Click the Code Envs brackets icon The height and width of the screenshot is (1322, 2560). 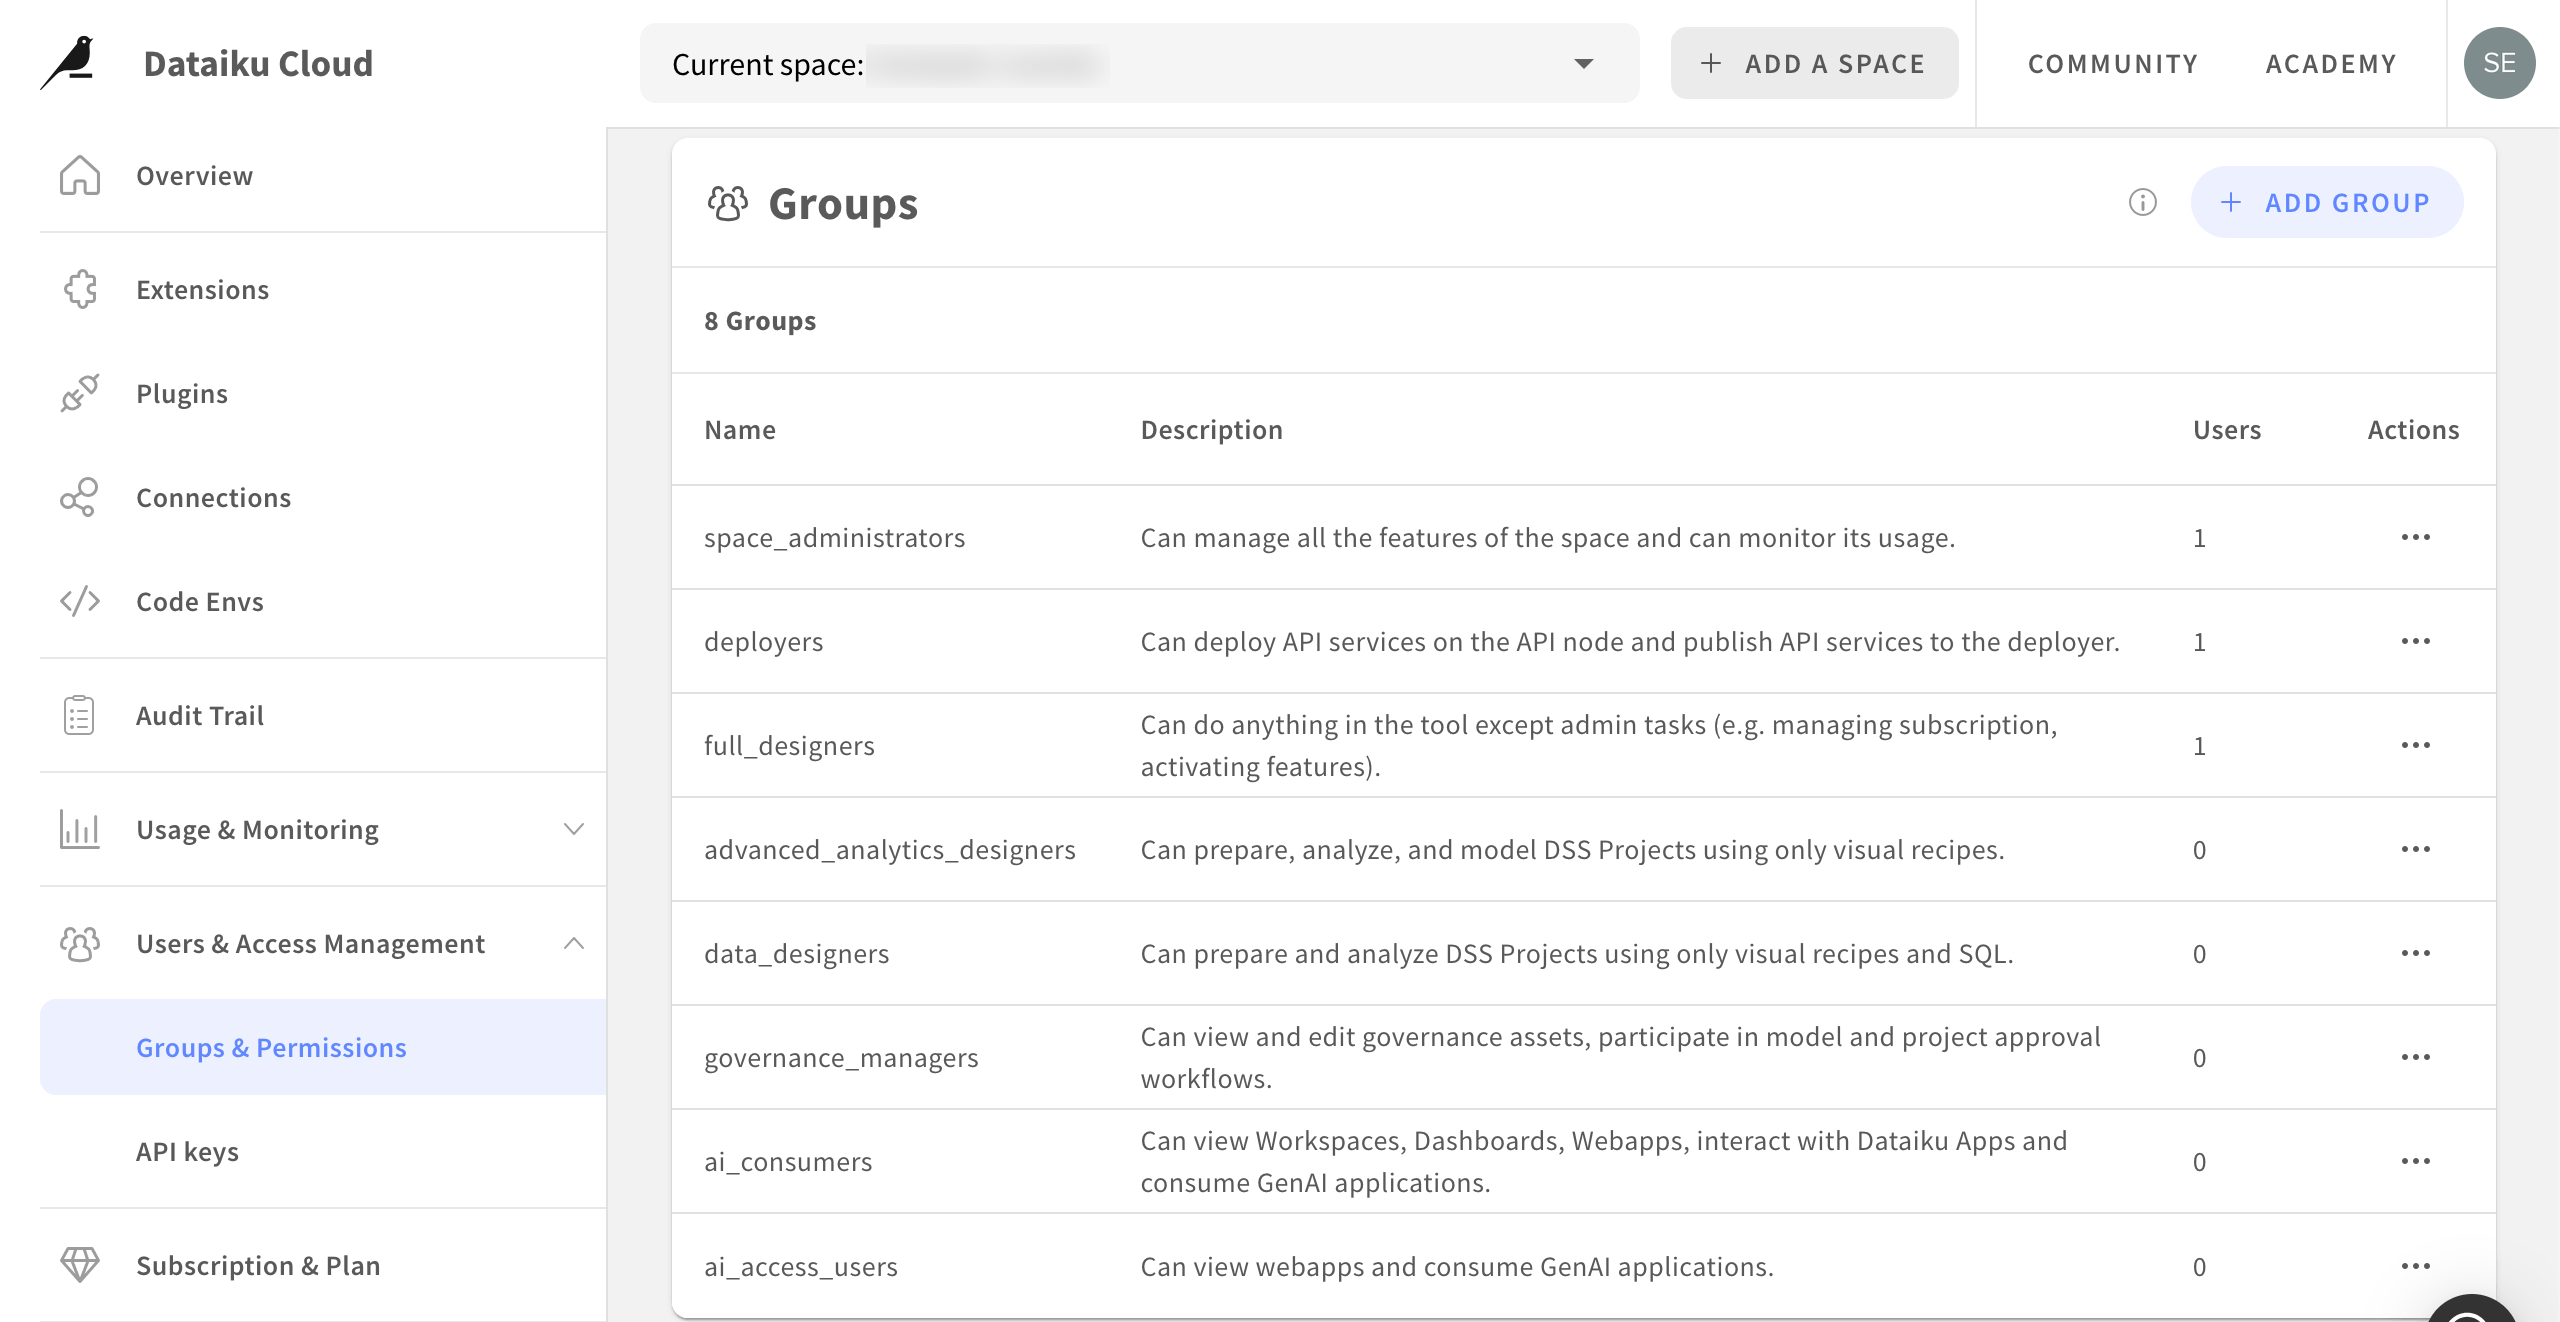pos(80,602)
